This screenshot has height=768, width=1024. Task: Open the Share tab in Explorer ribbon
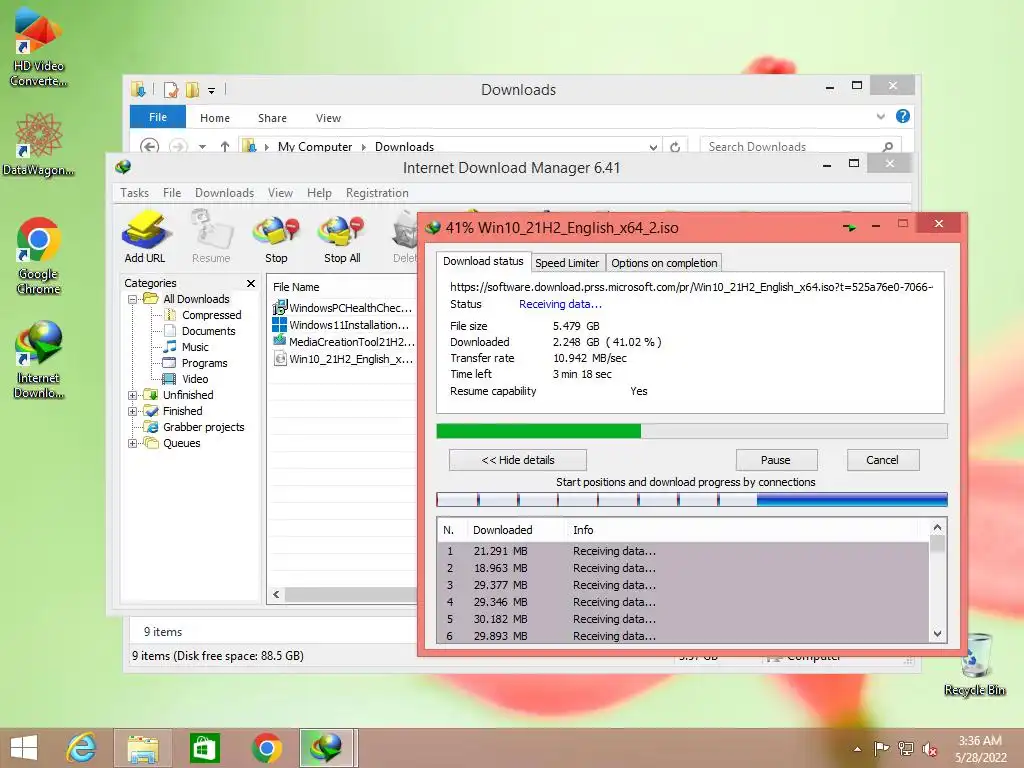click(x=272, y=118)
